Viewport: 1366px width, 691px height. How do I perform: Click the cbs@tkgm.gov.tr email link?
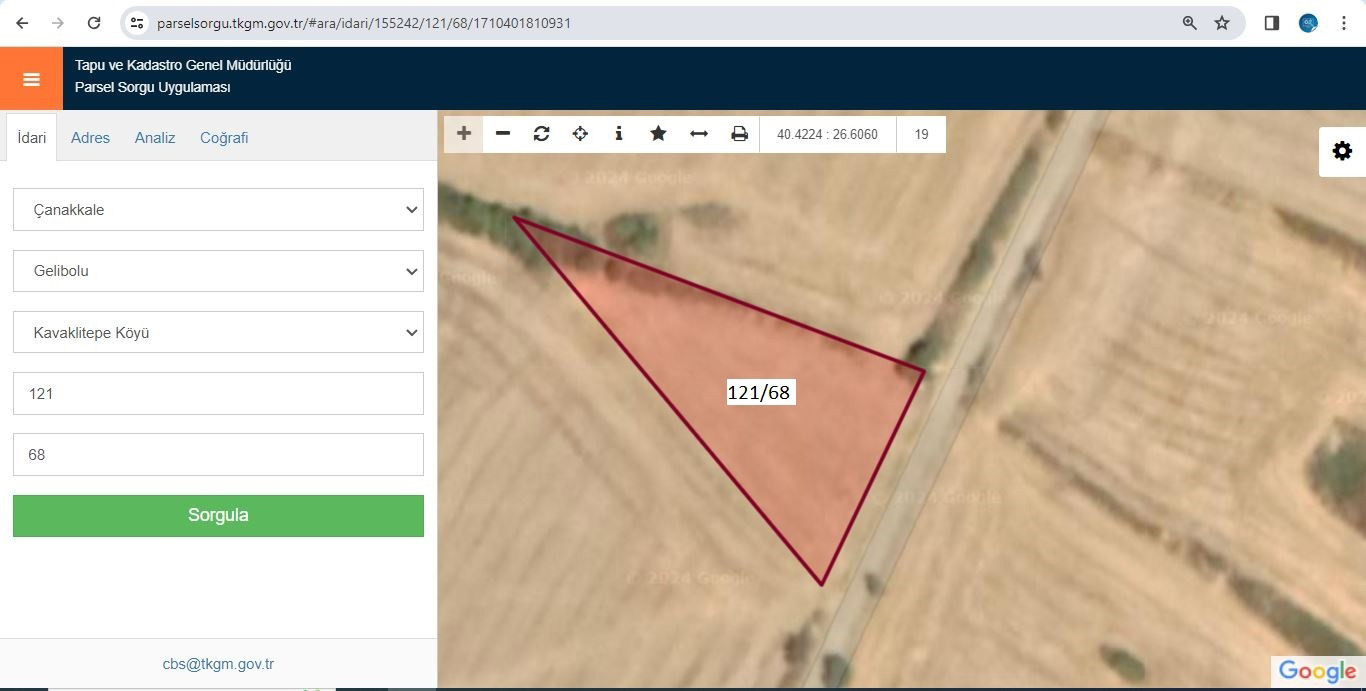[x=218, y=664]
